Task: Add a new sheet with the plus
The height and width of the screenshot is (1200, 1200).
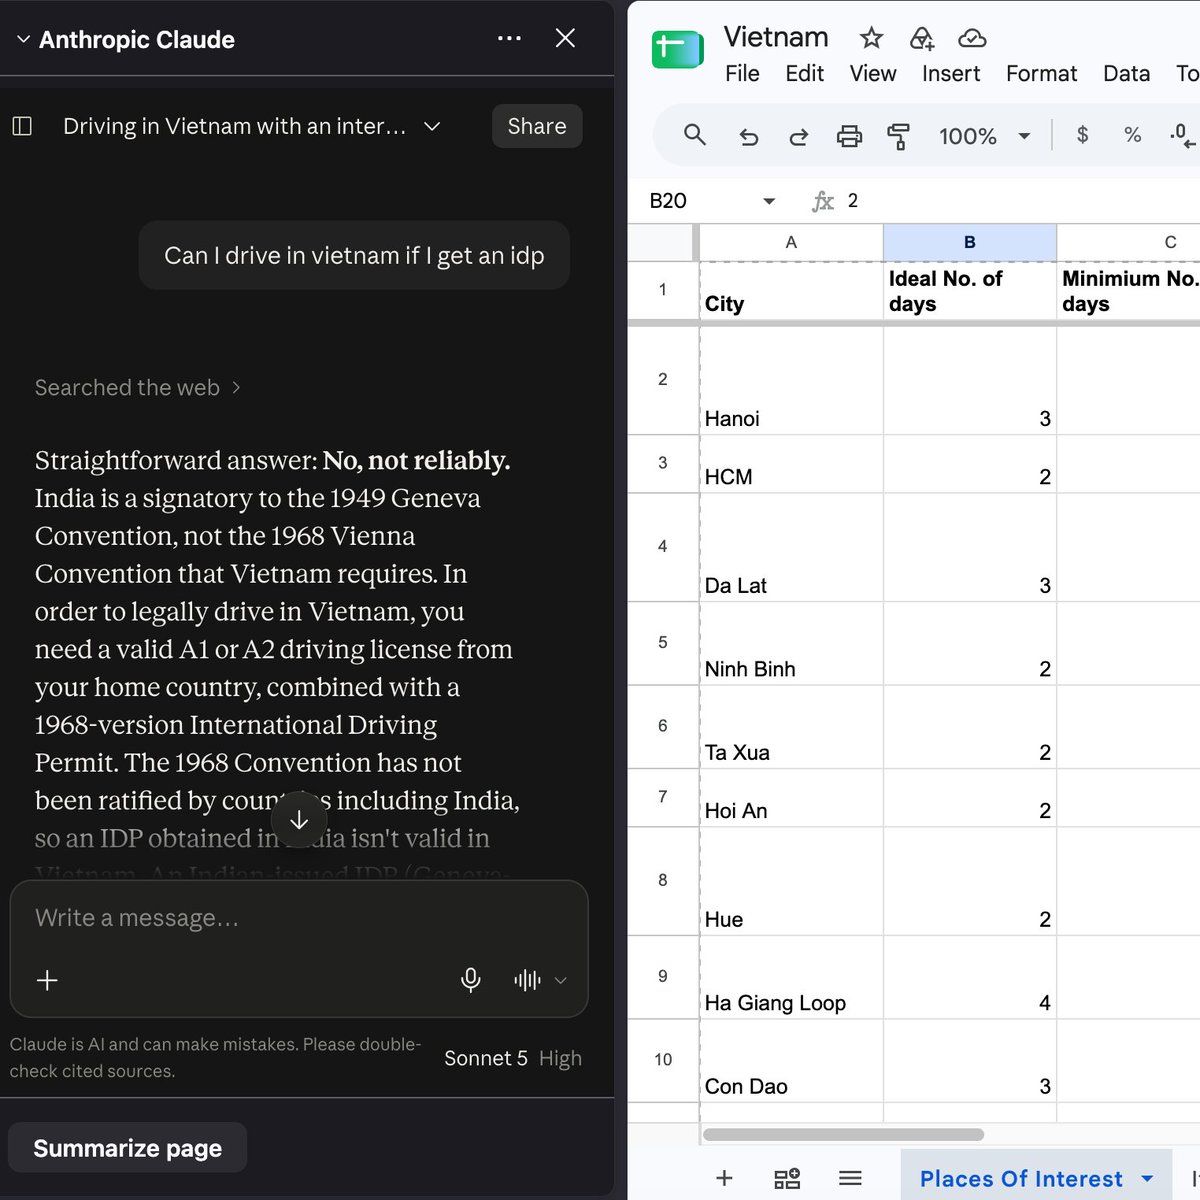Action: pos(725,1178)
